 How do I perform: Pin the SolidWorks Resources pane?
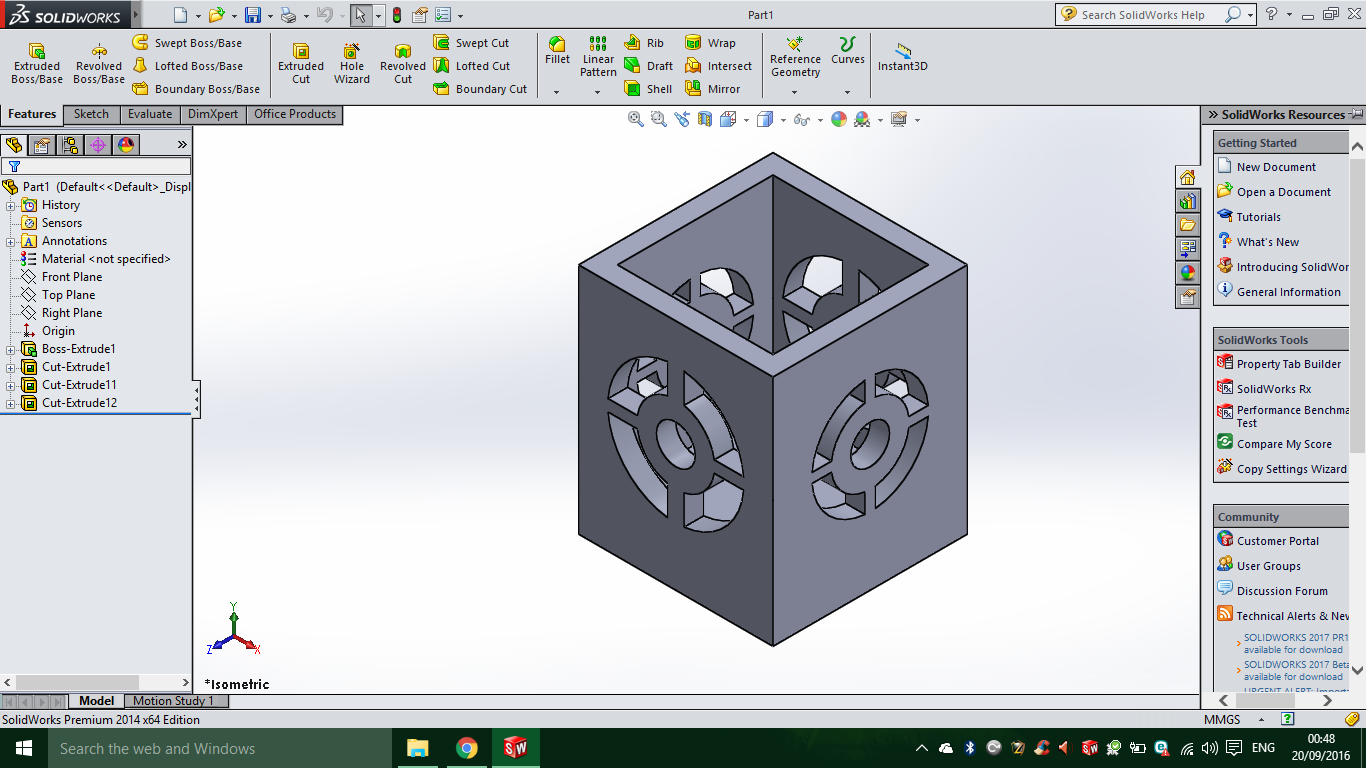coord(1356,114)
